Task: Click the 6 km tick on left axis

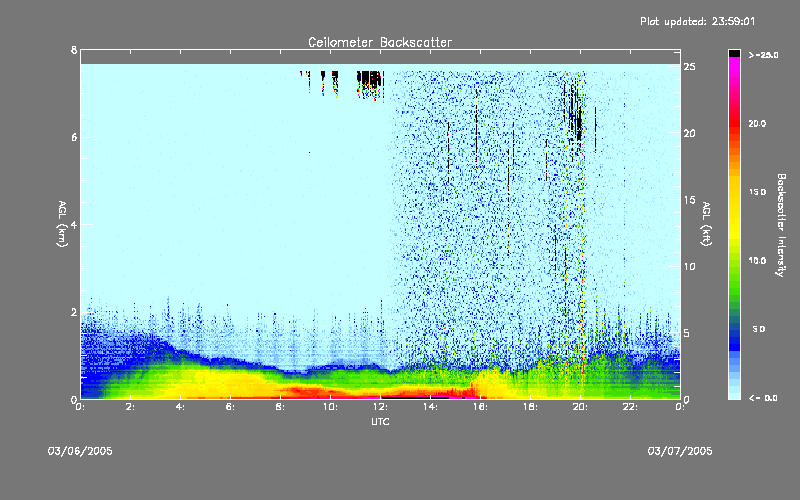Action: coord(74,137)
